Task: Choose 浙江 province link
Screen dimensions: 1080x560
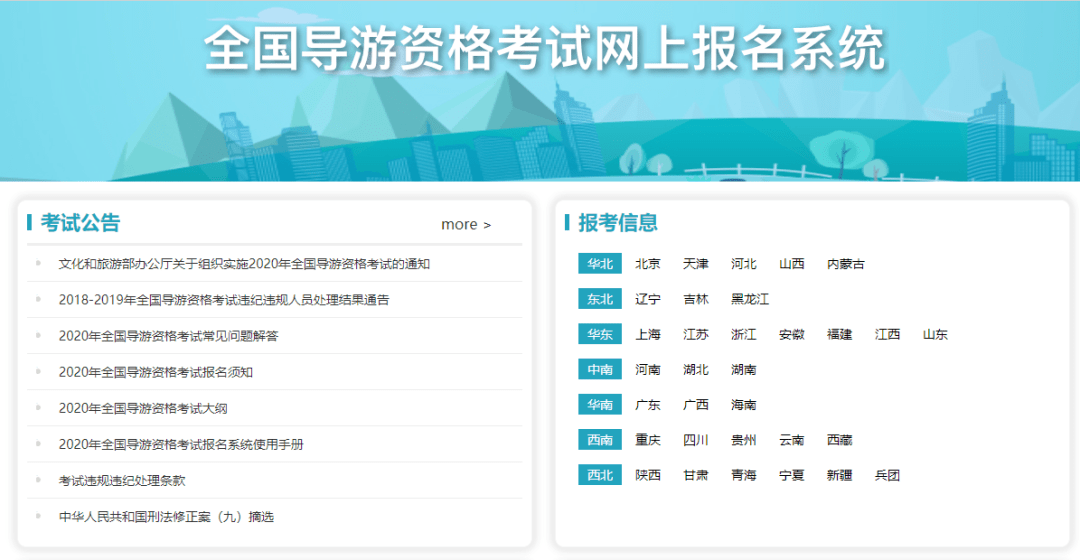Action: tap(743, 334)
